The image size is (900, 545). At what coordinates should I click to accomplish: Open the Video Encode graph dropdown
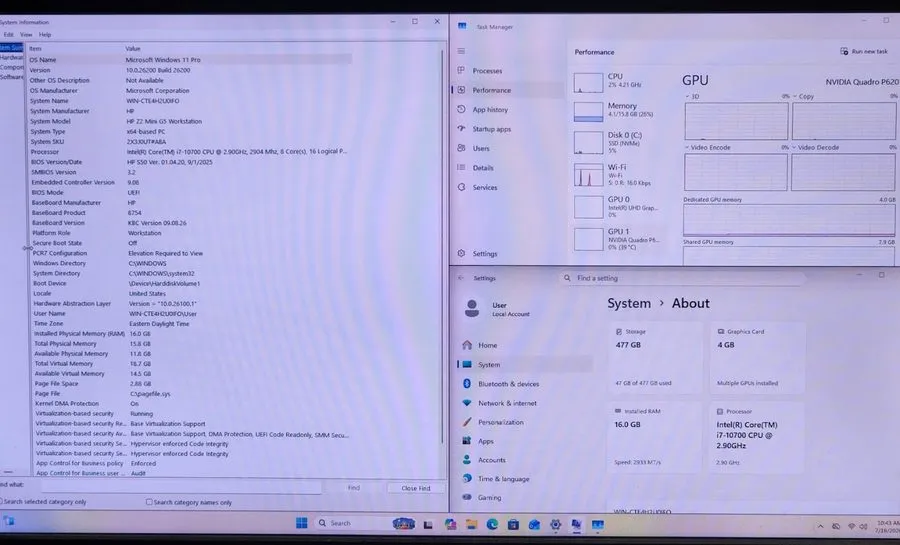[707, 147]
